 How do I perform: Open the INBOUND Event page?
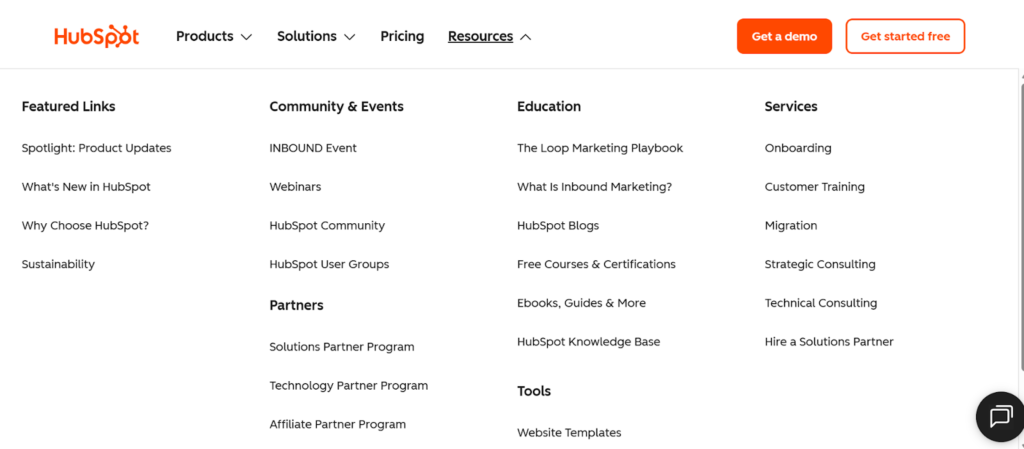(x=313, y=148)
